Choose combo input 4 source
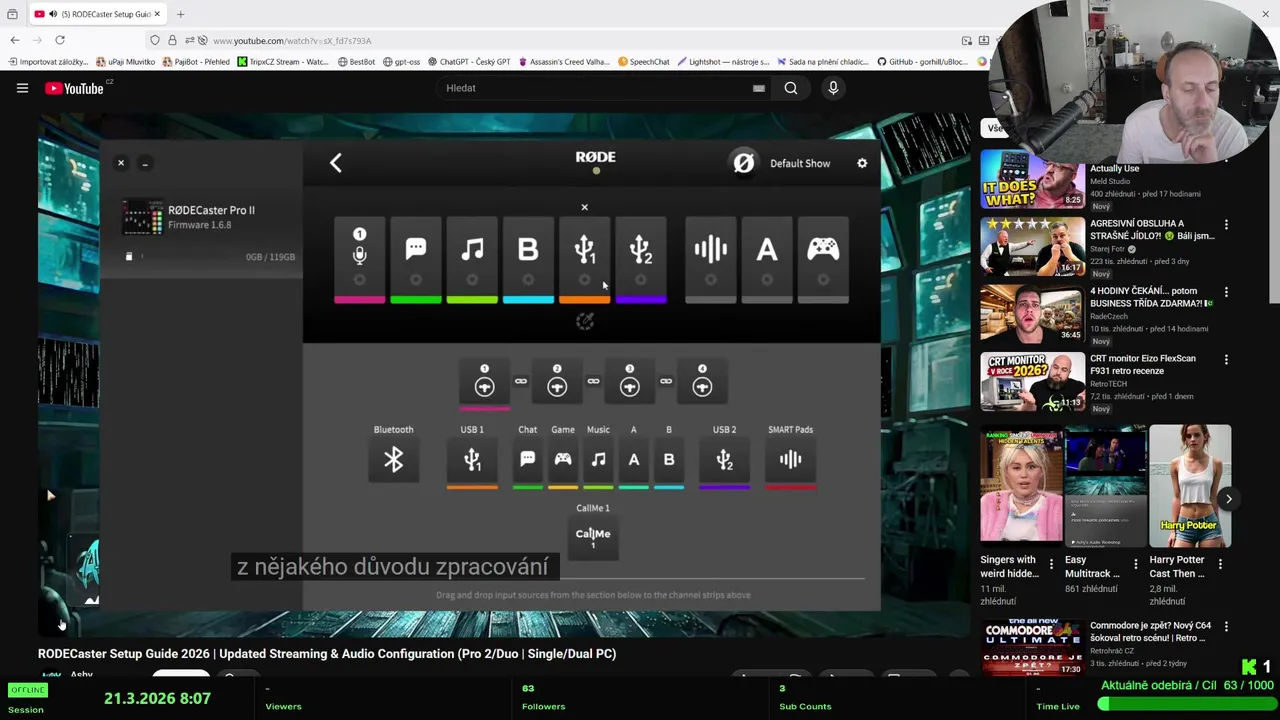This screenshot has height=720, width=1280. pos(702,384)
